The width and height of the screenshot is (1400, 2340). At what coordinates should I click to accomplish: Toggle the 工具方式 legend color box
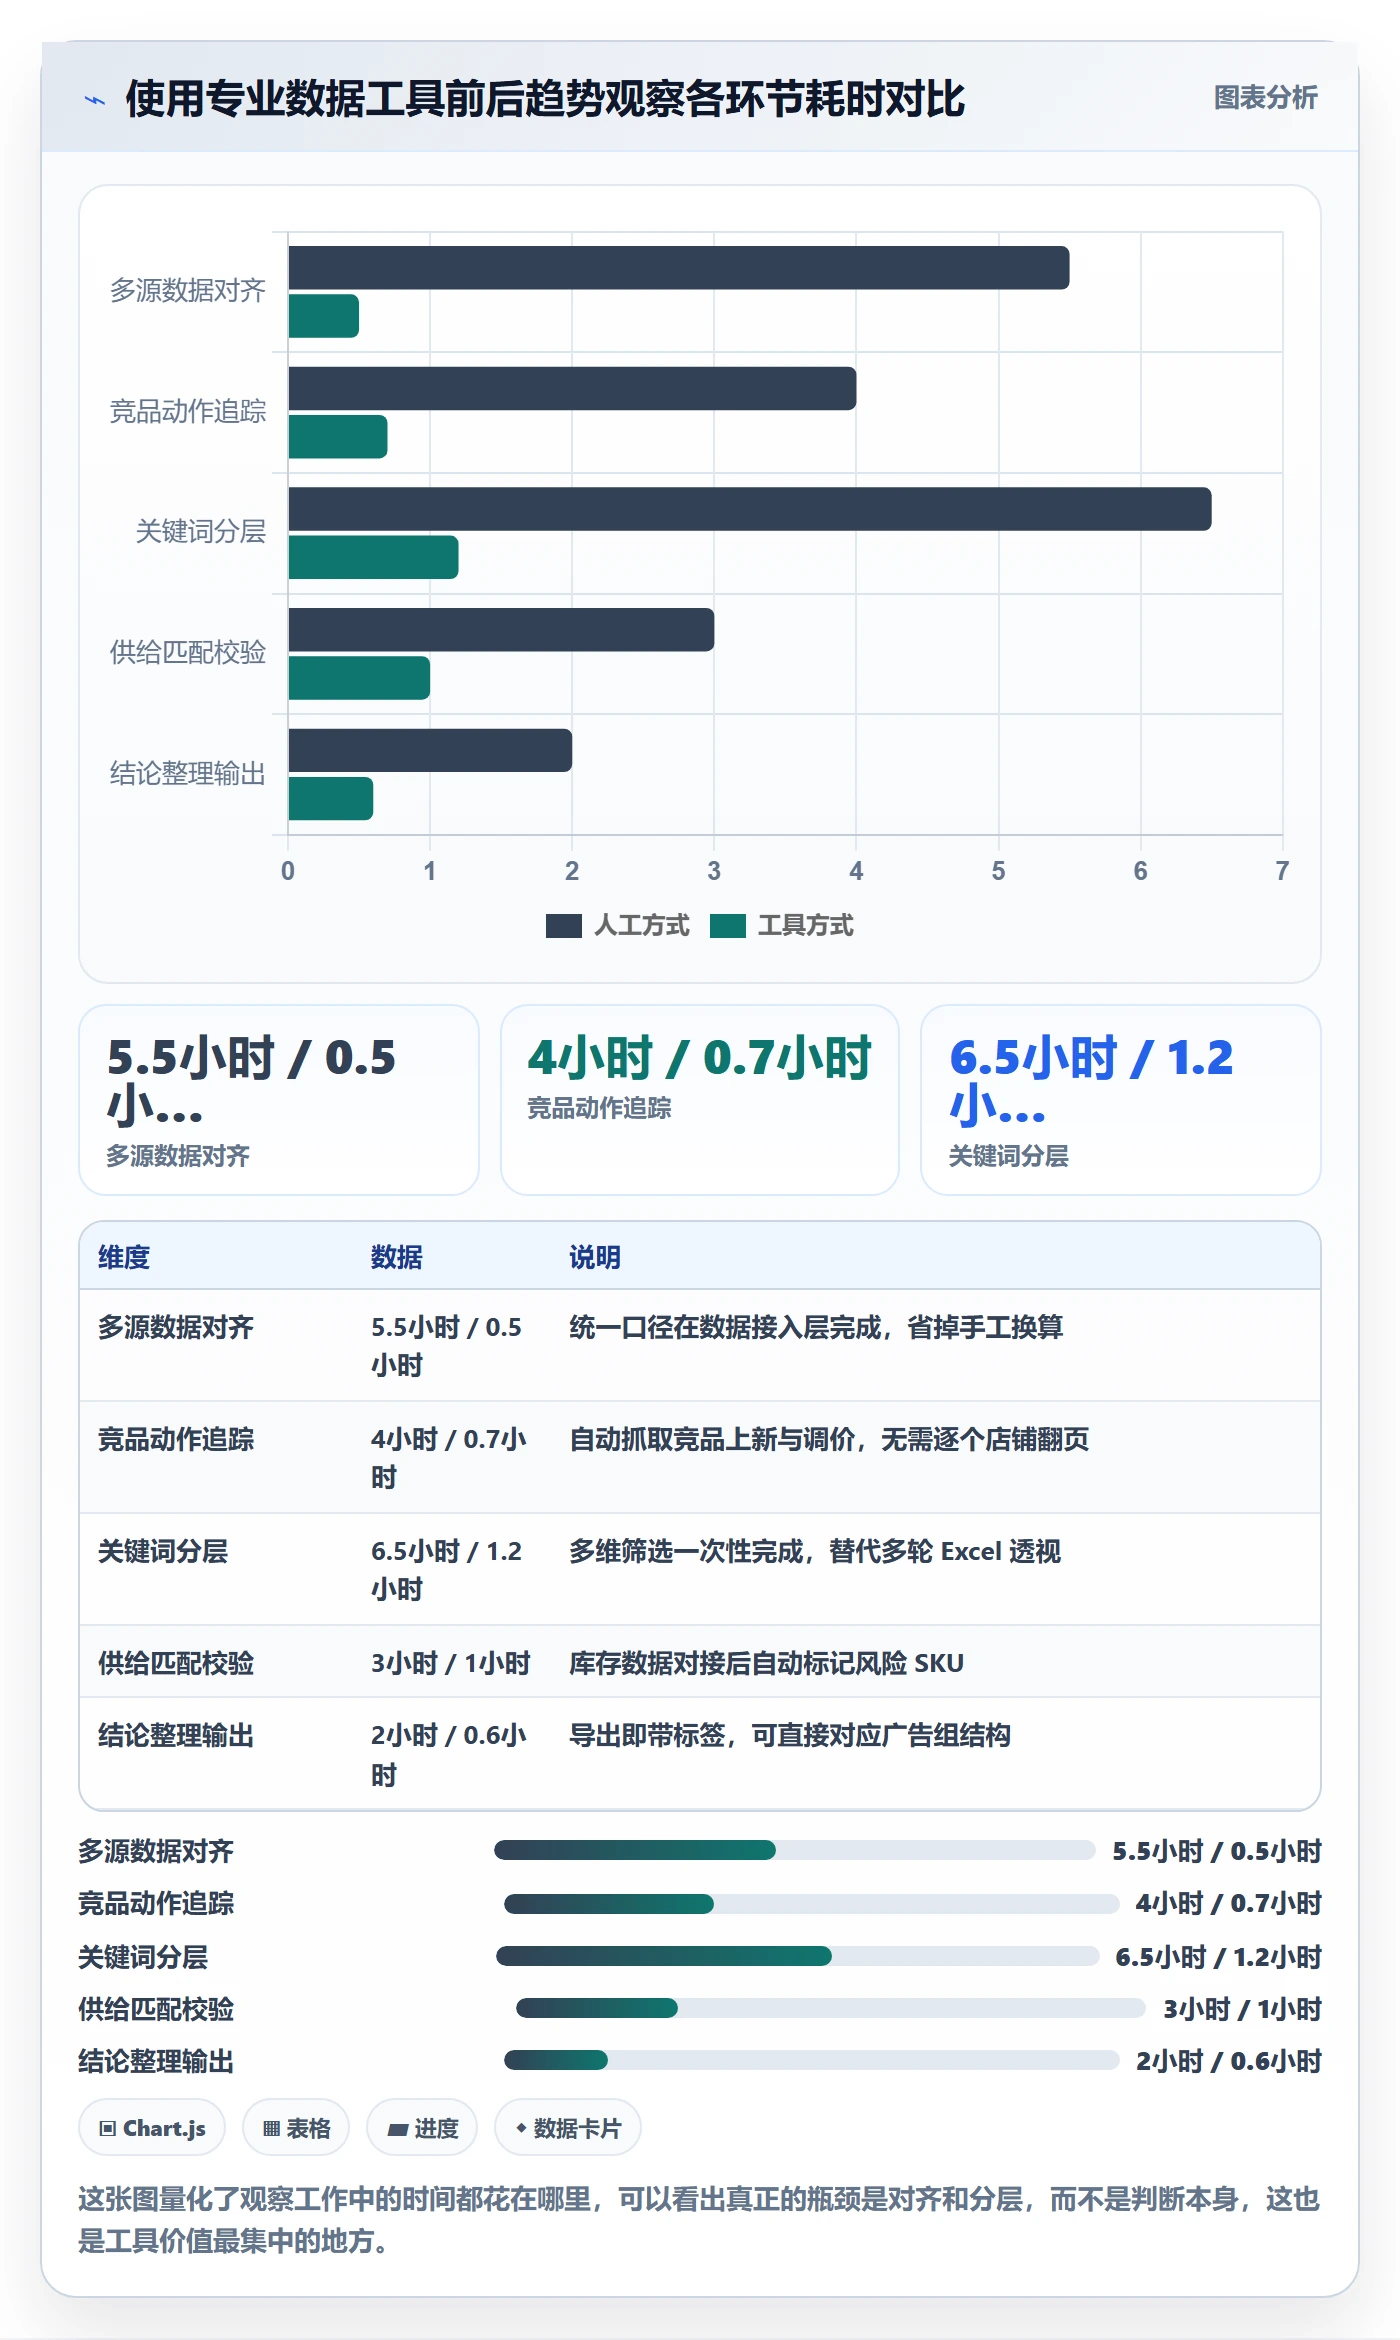point(727,926)
